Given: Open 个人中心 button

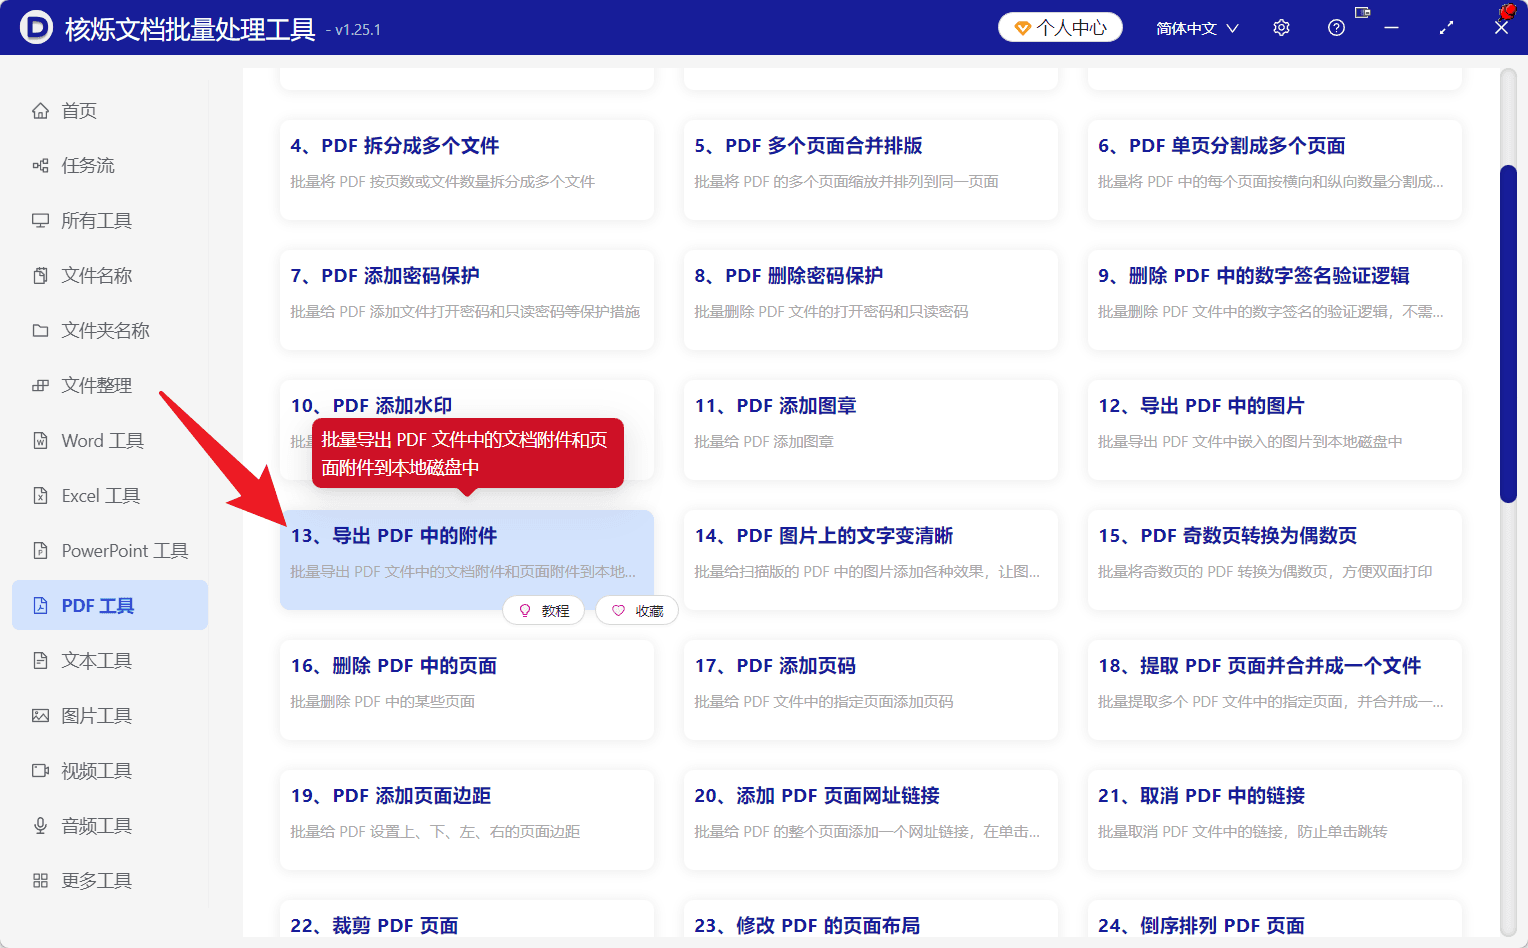Looking at the screenshot, I should (x=1060, y=28).
